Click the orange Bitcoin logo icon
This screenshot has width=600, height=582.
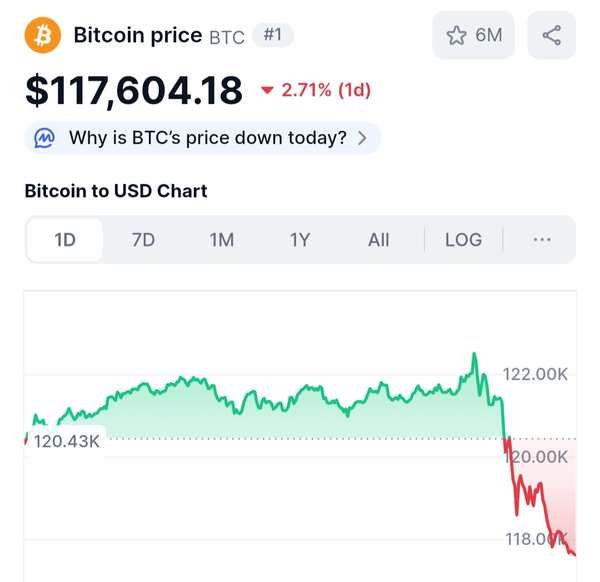[x=43, y=36]
